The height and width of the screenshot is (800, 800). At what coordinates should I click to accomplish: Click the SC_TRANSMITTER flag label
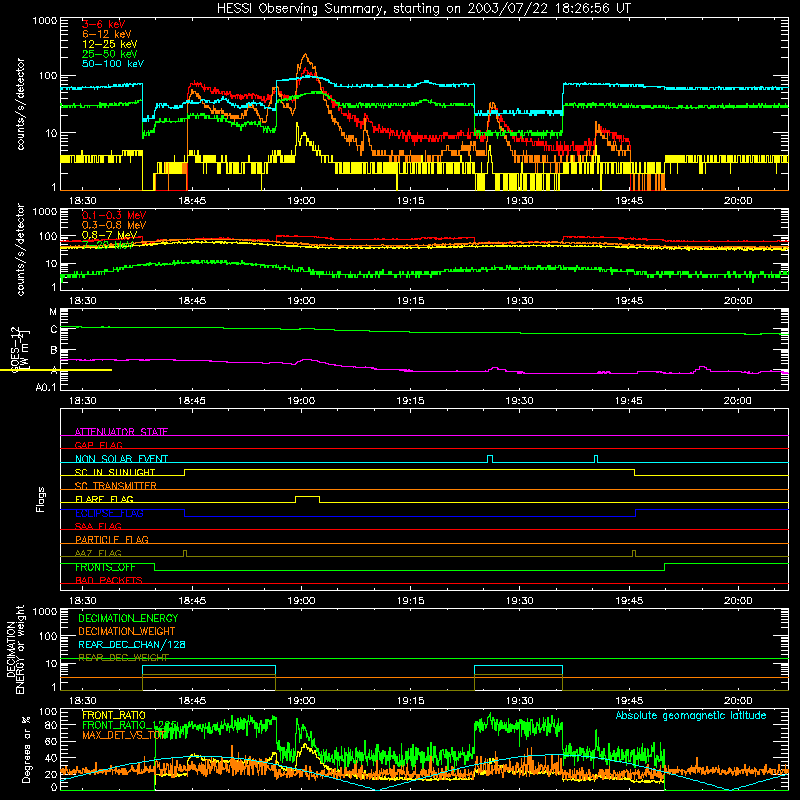[x=115, y=485]
